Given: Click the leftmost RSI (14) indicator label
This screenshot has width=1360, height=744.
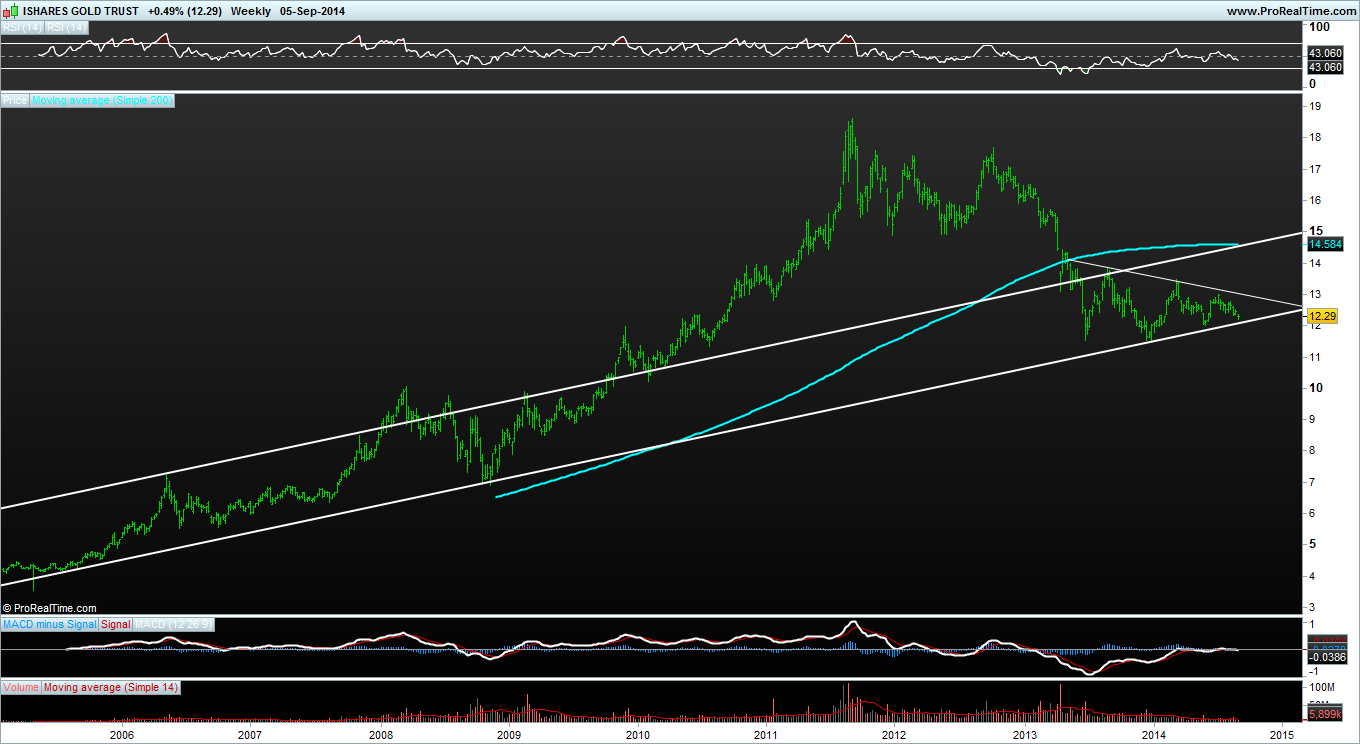Looking at the screenshot, I should coord(20,28).
